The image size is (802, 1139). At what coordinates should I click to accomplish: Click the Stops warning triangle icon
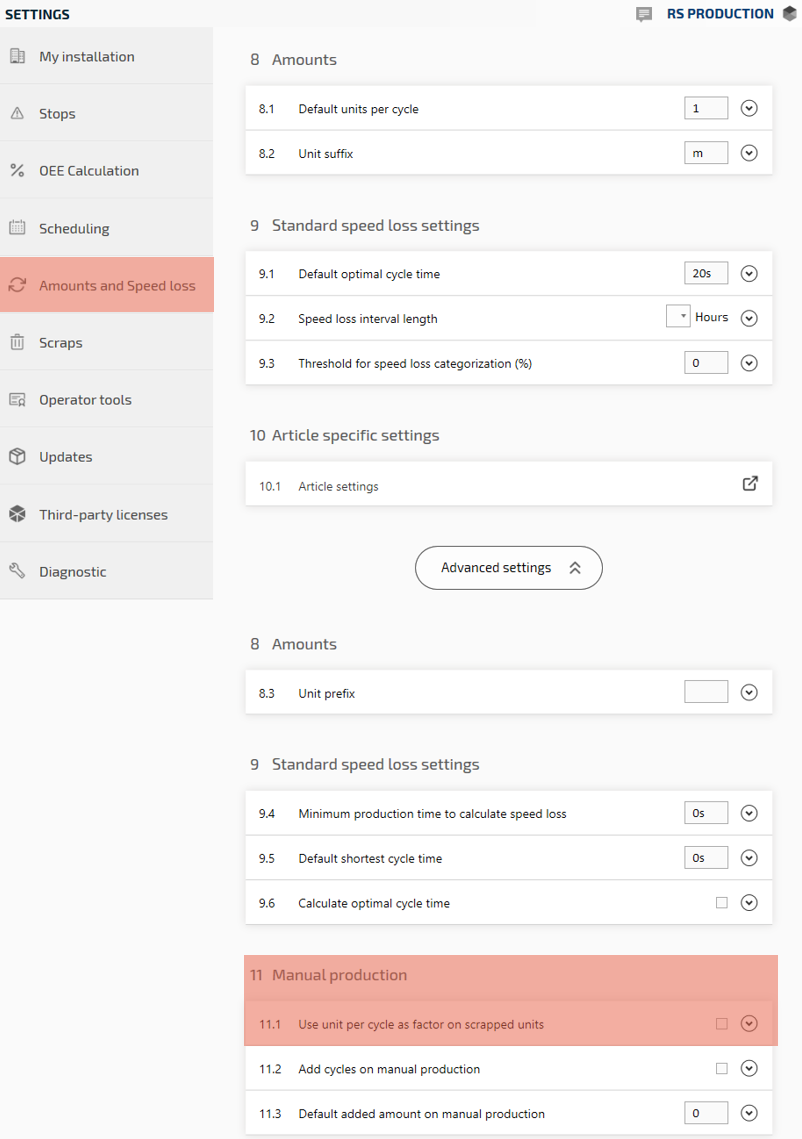pos(17,114)
